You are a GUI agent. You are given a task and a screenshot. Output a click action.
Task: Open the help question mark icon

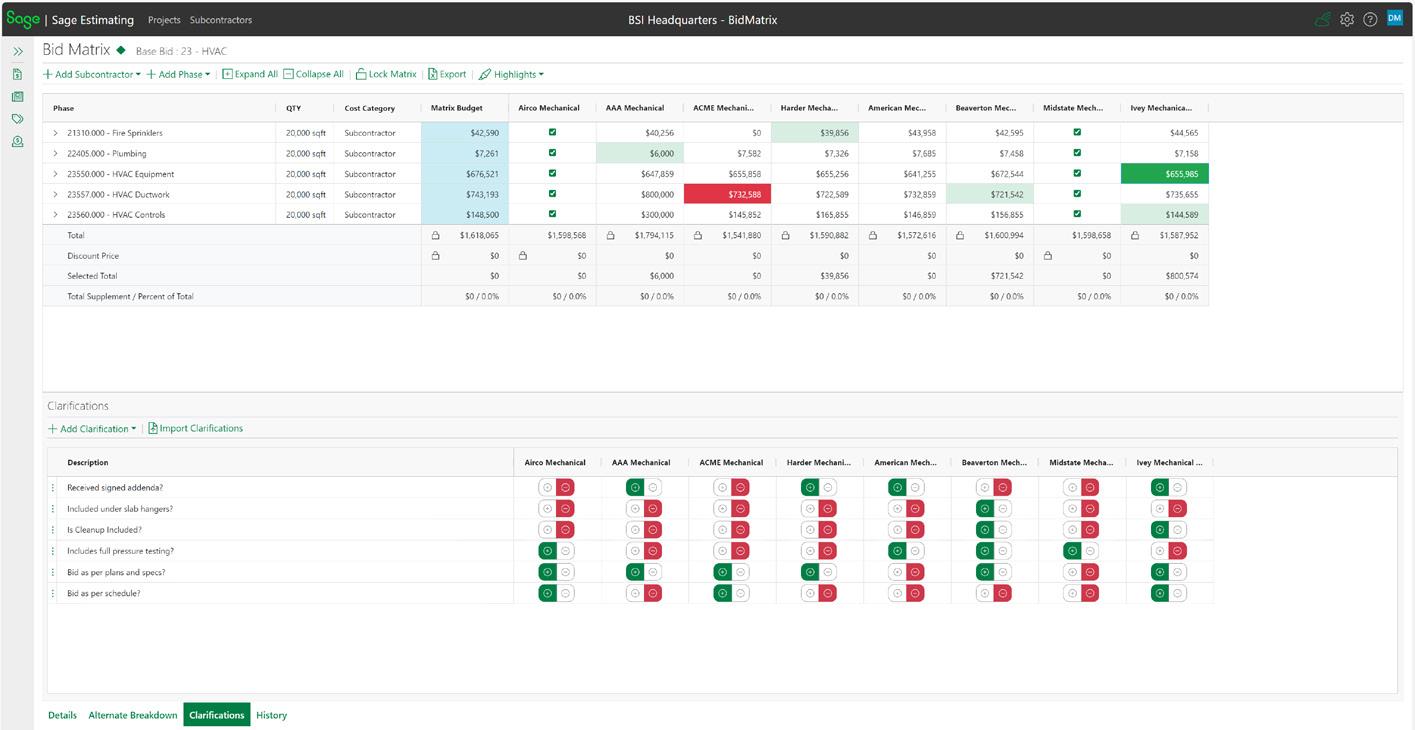coord(1370,19)
